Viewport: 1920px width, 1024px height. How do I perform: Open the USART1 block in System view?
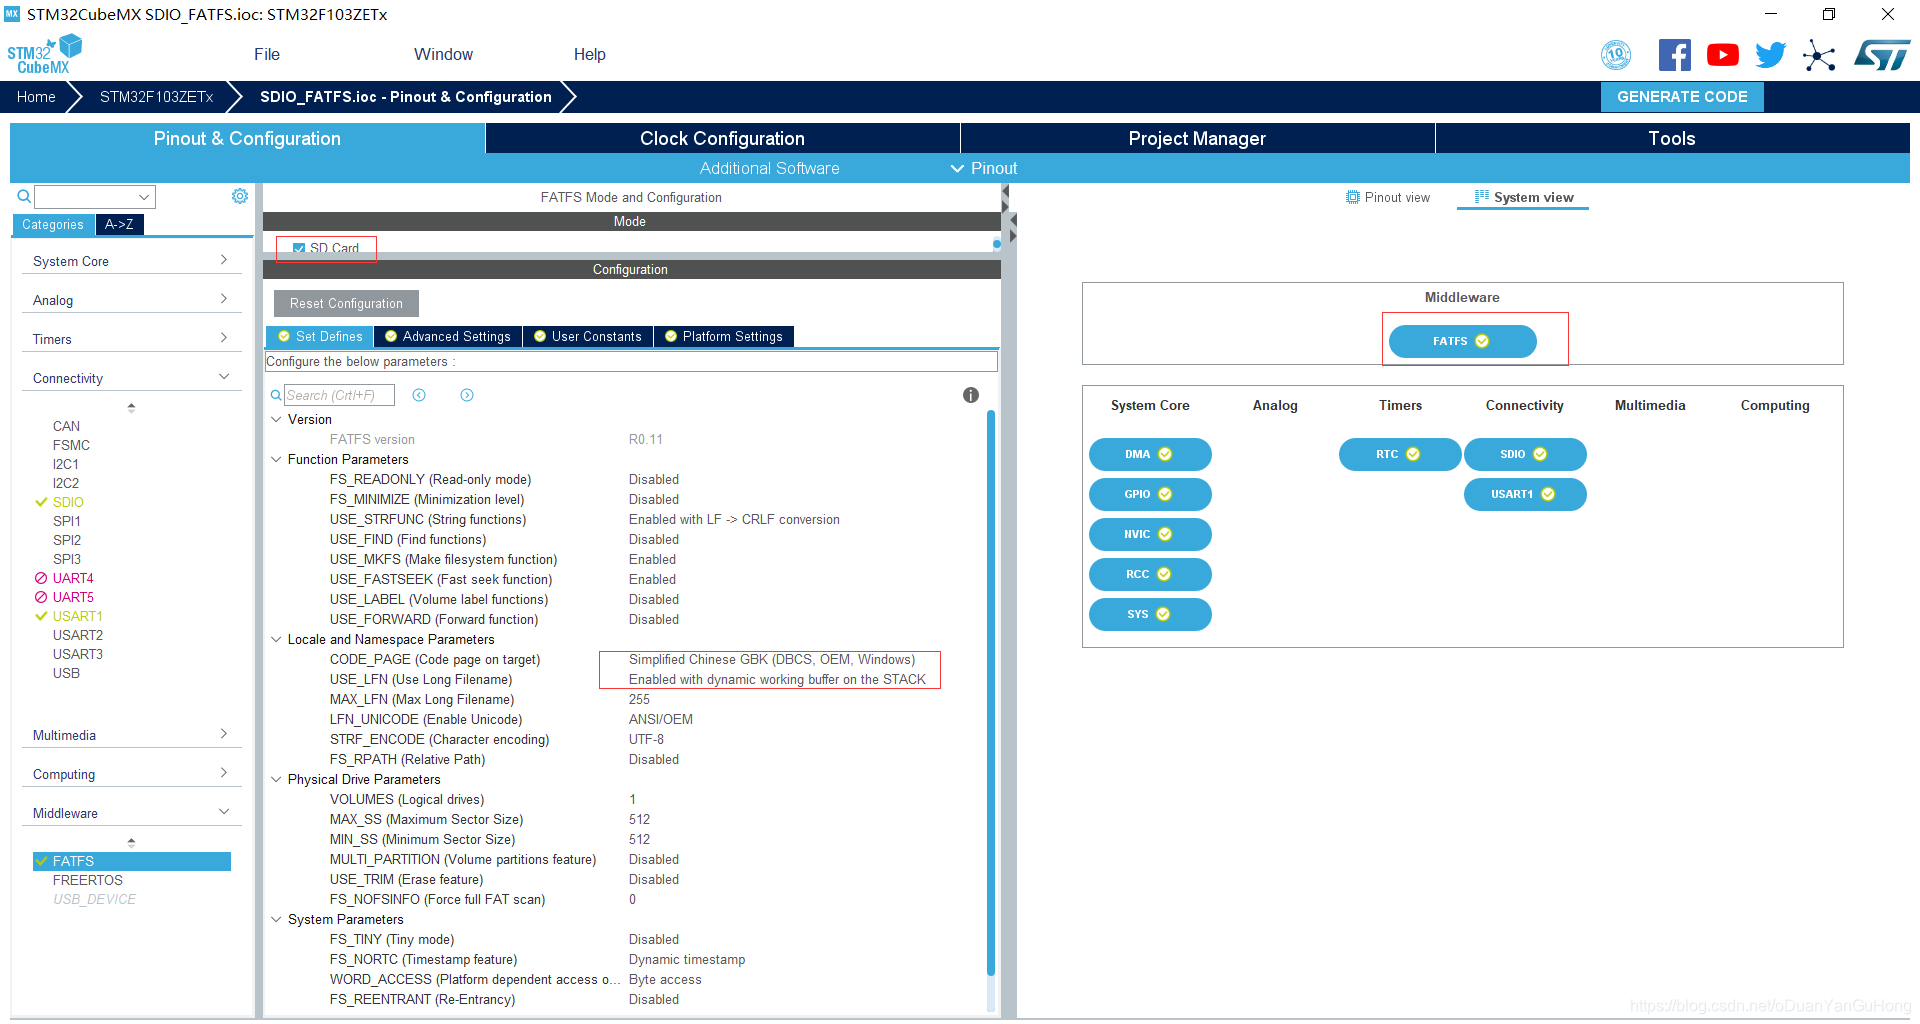pos(1525,494)
